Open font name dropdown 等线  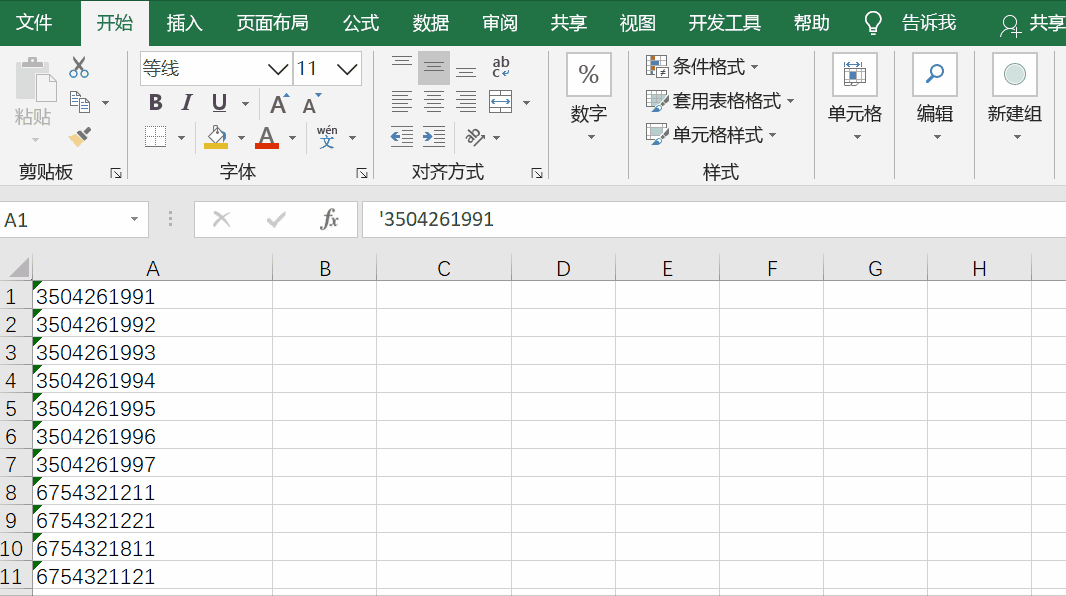pyautogui.click(x=278, y=69)
